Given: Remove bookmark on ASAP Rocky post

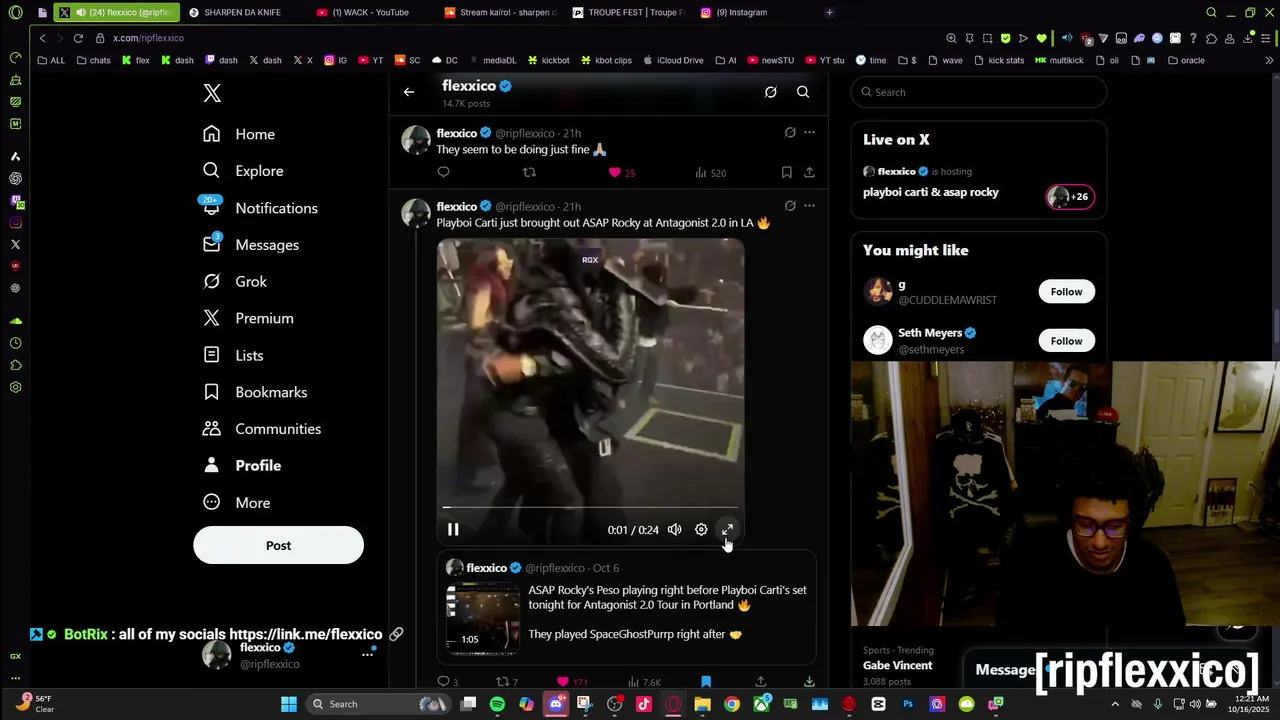Looking at the screenshot, I should 706,682.
